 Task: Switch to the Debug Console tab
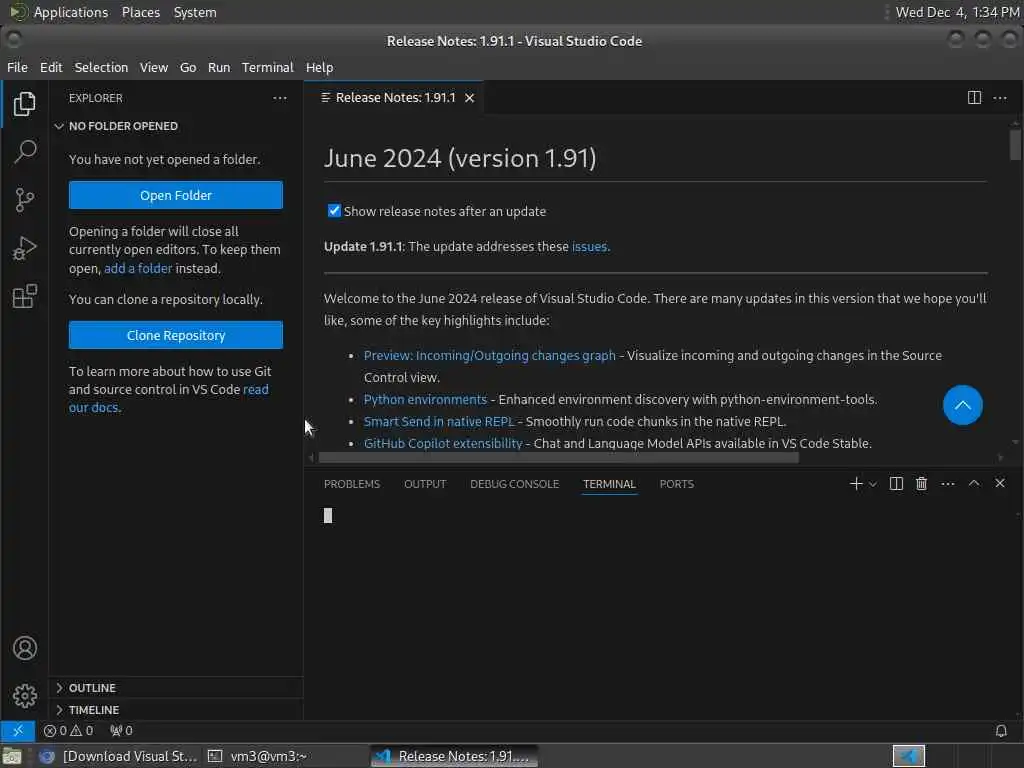click(x=515, y=484)
